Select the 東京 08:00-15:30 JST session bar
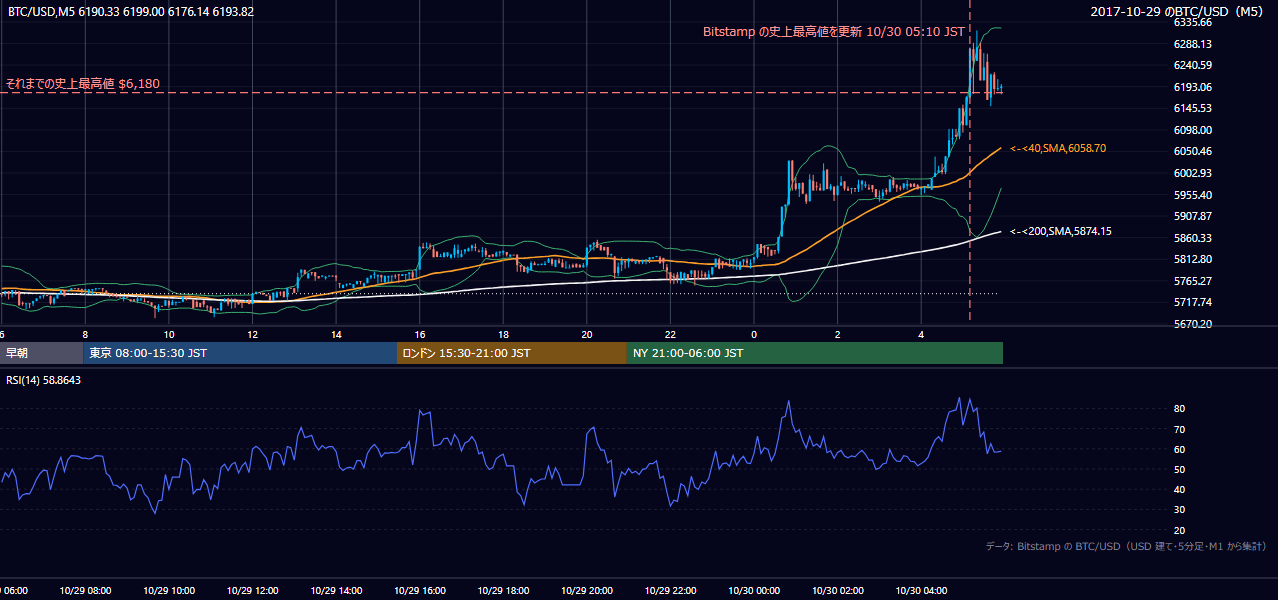The height and width of the screenshot is (600, 1278). click(241, 353)
